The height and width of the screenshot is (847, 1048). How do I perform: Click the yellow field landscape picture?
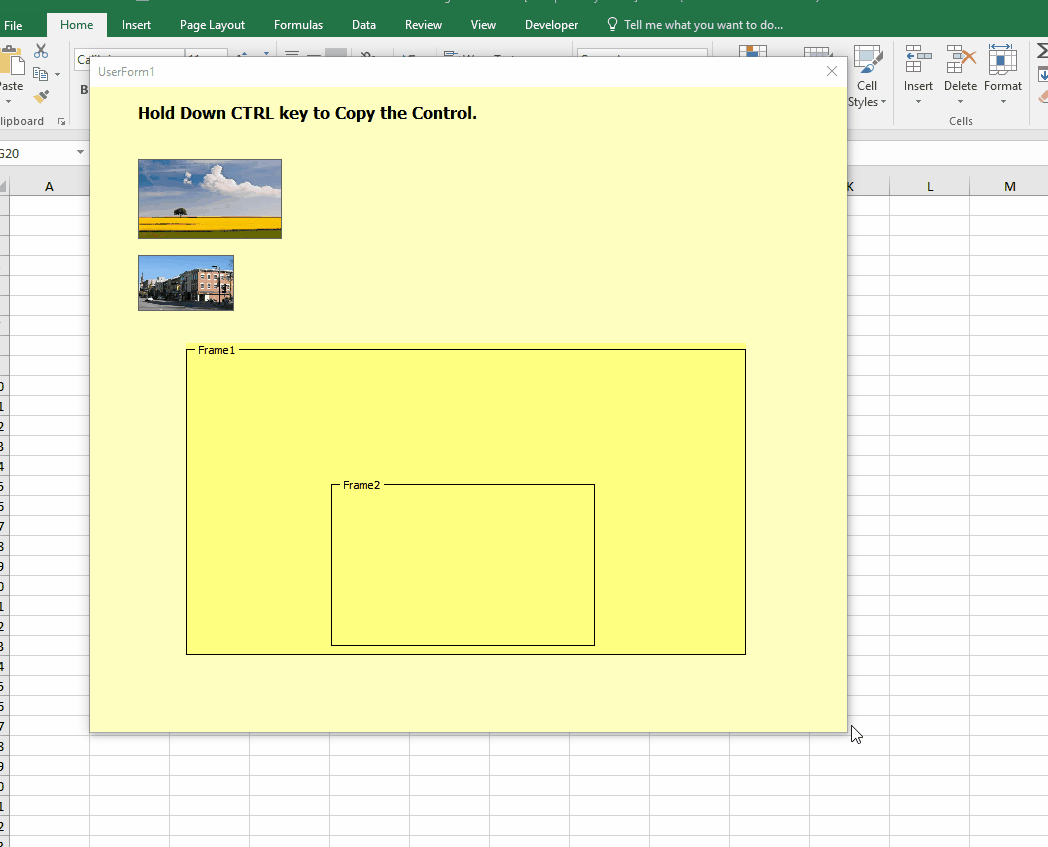(x=210, y=199)
